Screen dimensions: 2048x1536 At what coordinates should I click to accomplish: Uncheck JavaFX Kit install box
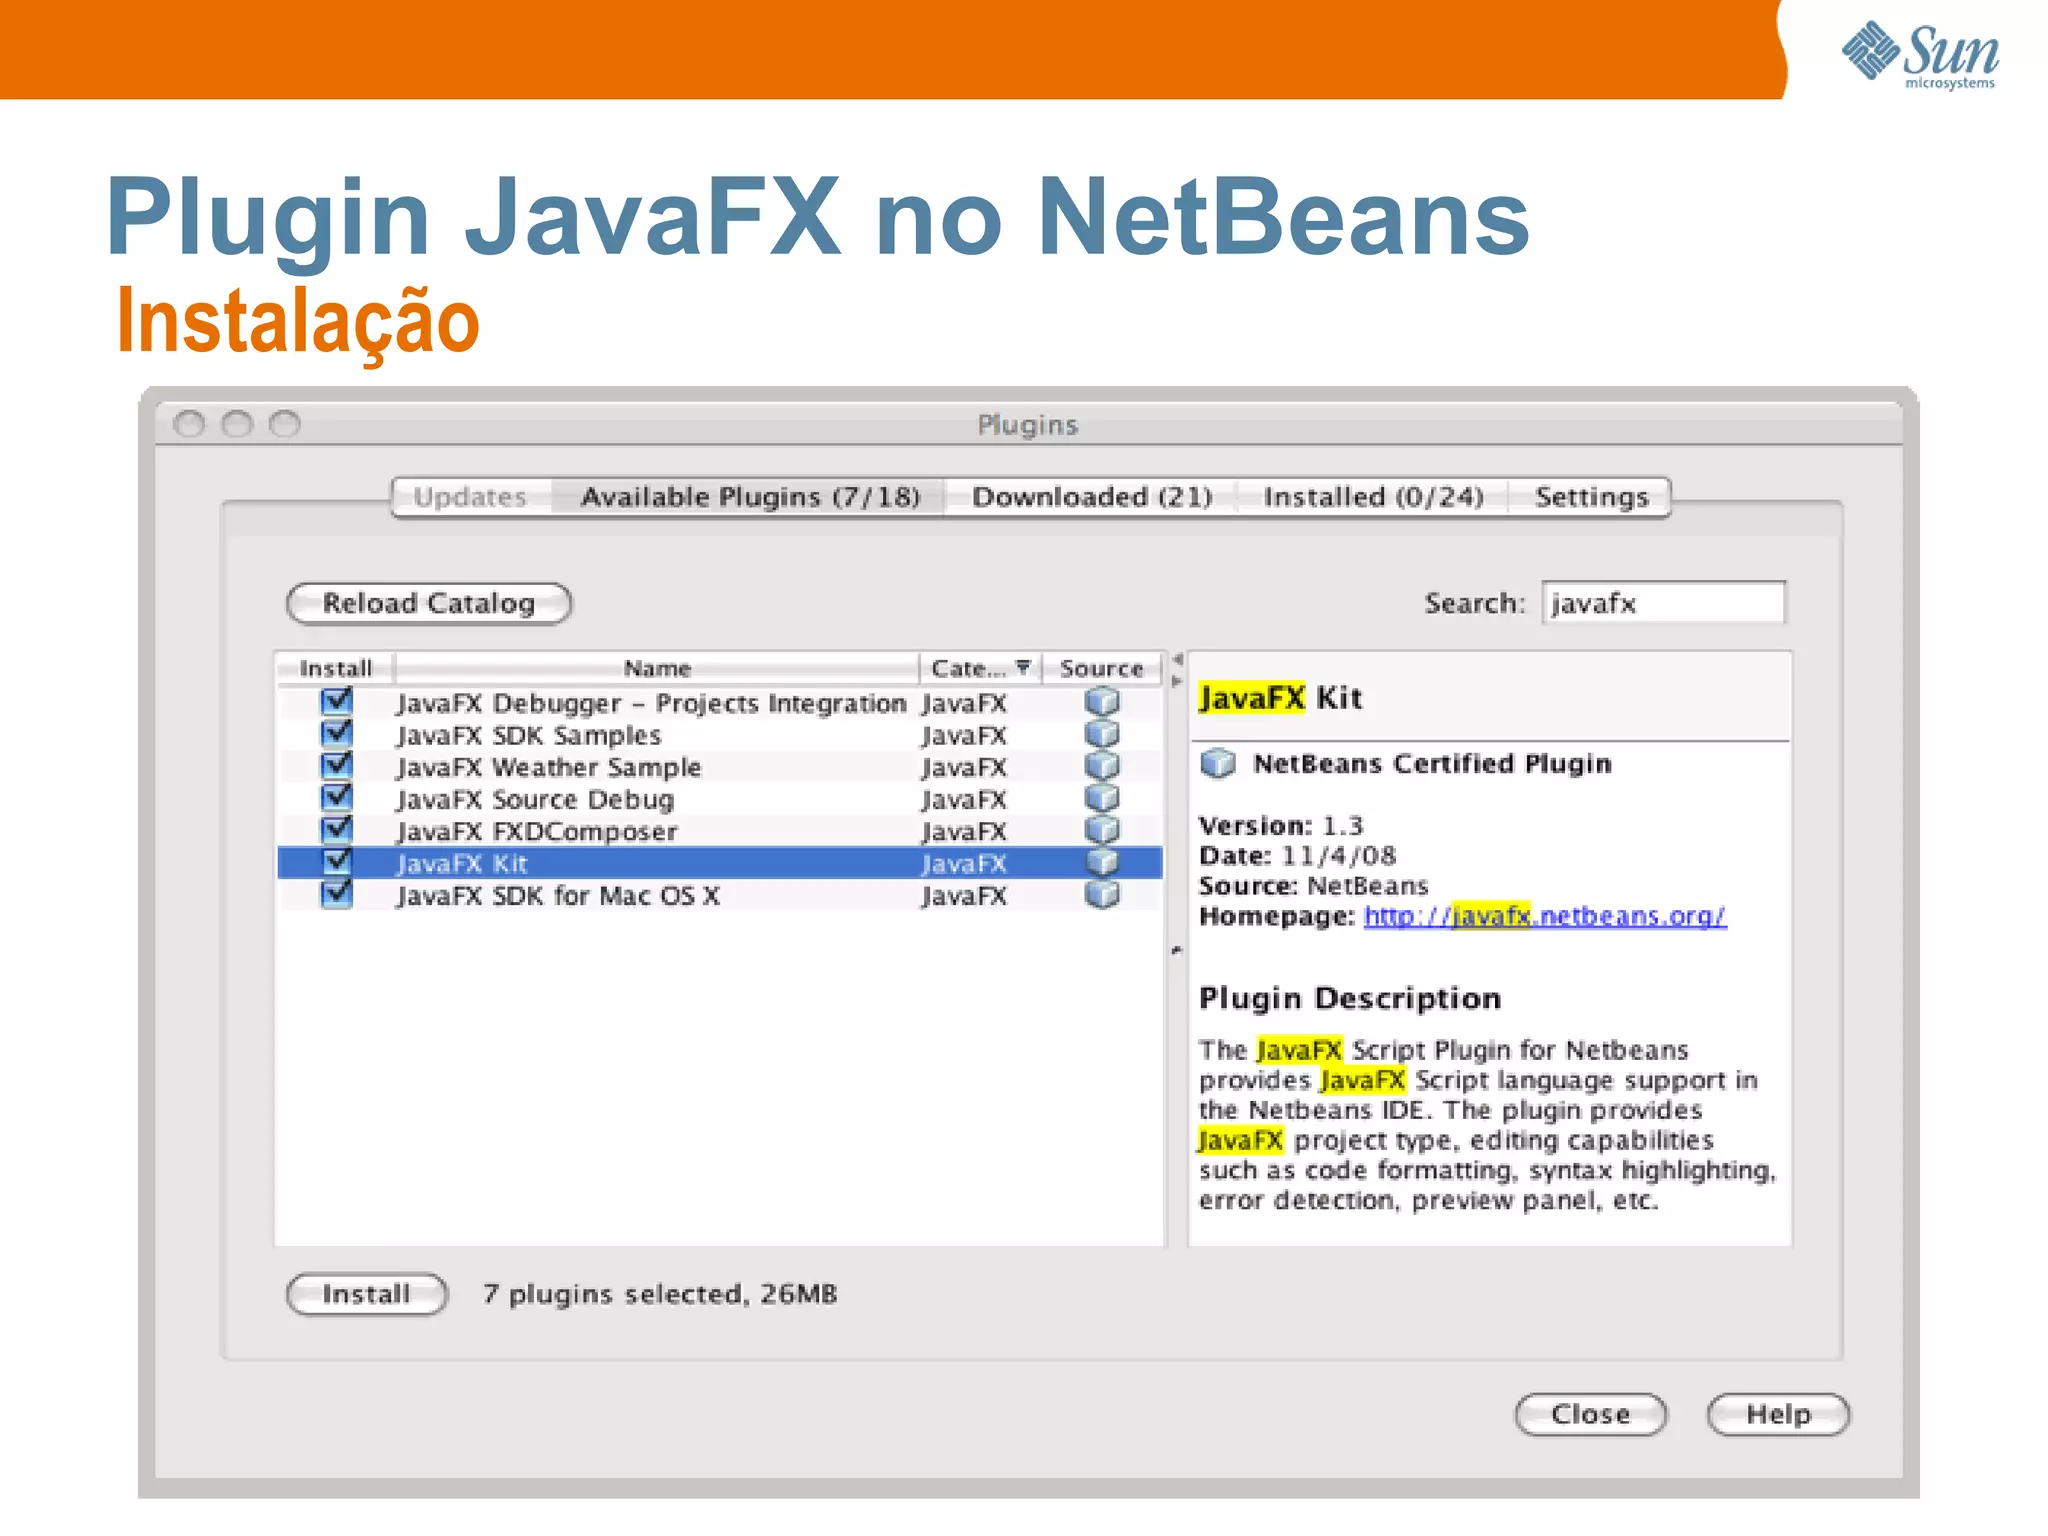(x=337, y=861)
